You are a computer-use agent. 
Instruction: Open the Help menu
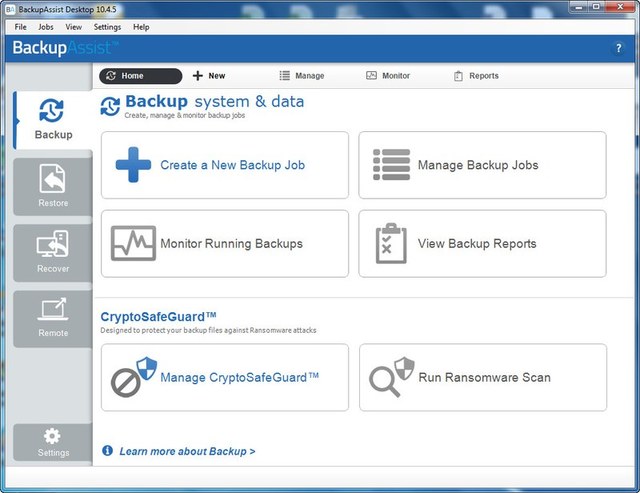click(141, 27)
